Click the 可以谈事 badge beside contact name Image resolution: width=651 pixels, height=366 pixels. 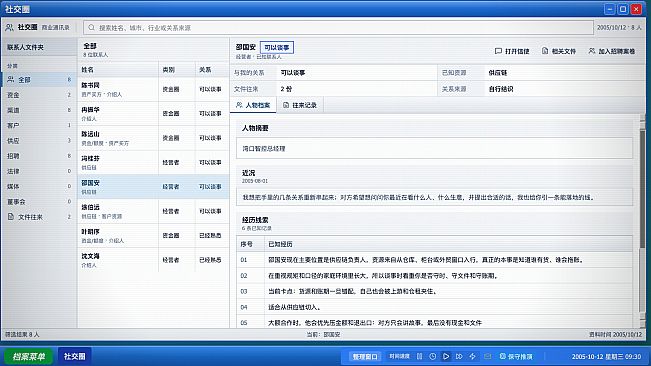pos(277,47)
